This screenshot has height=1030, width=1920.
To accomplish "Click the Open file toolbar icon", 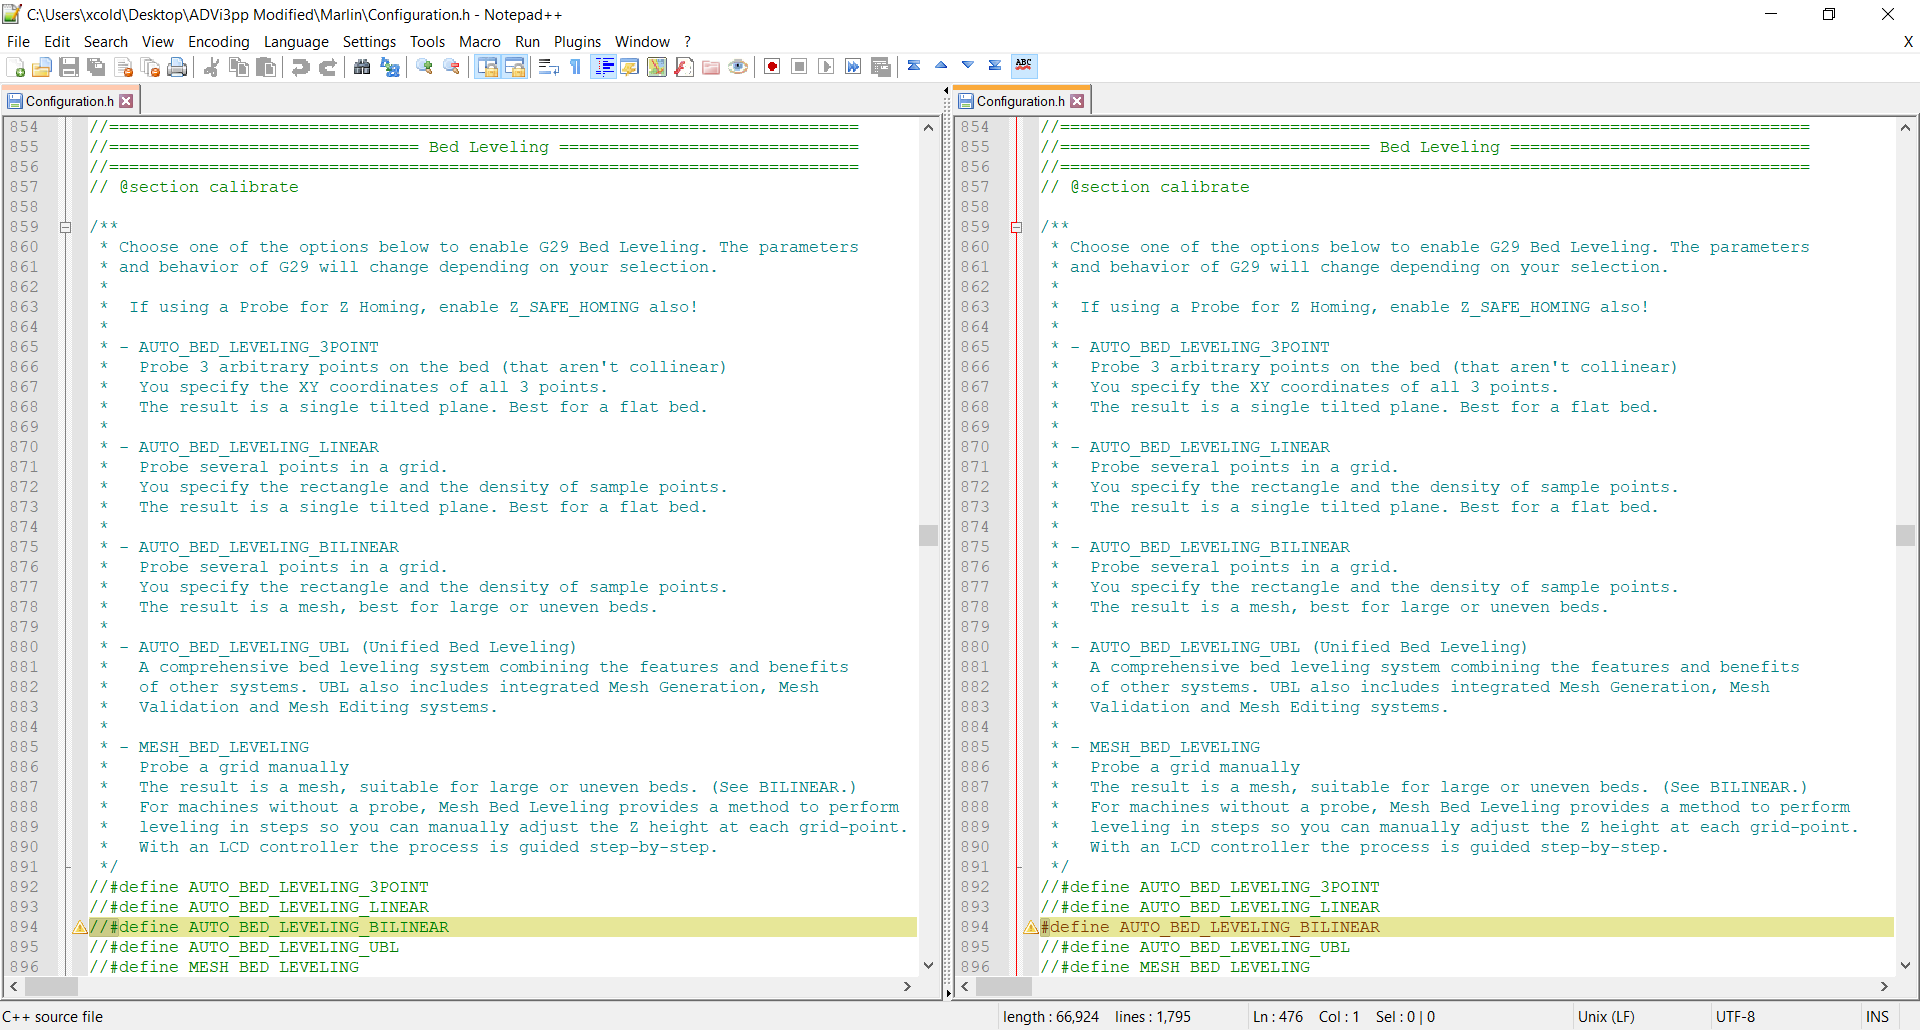I will 42,67.
